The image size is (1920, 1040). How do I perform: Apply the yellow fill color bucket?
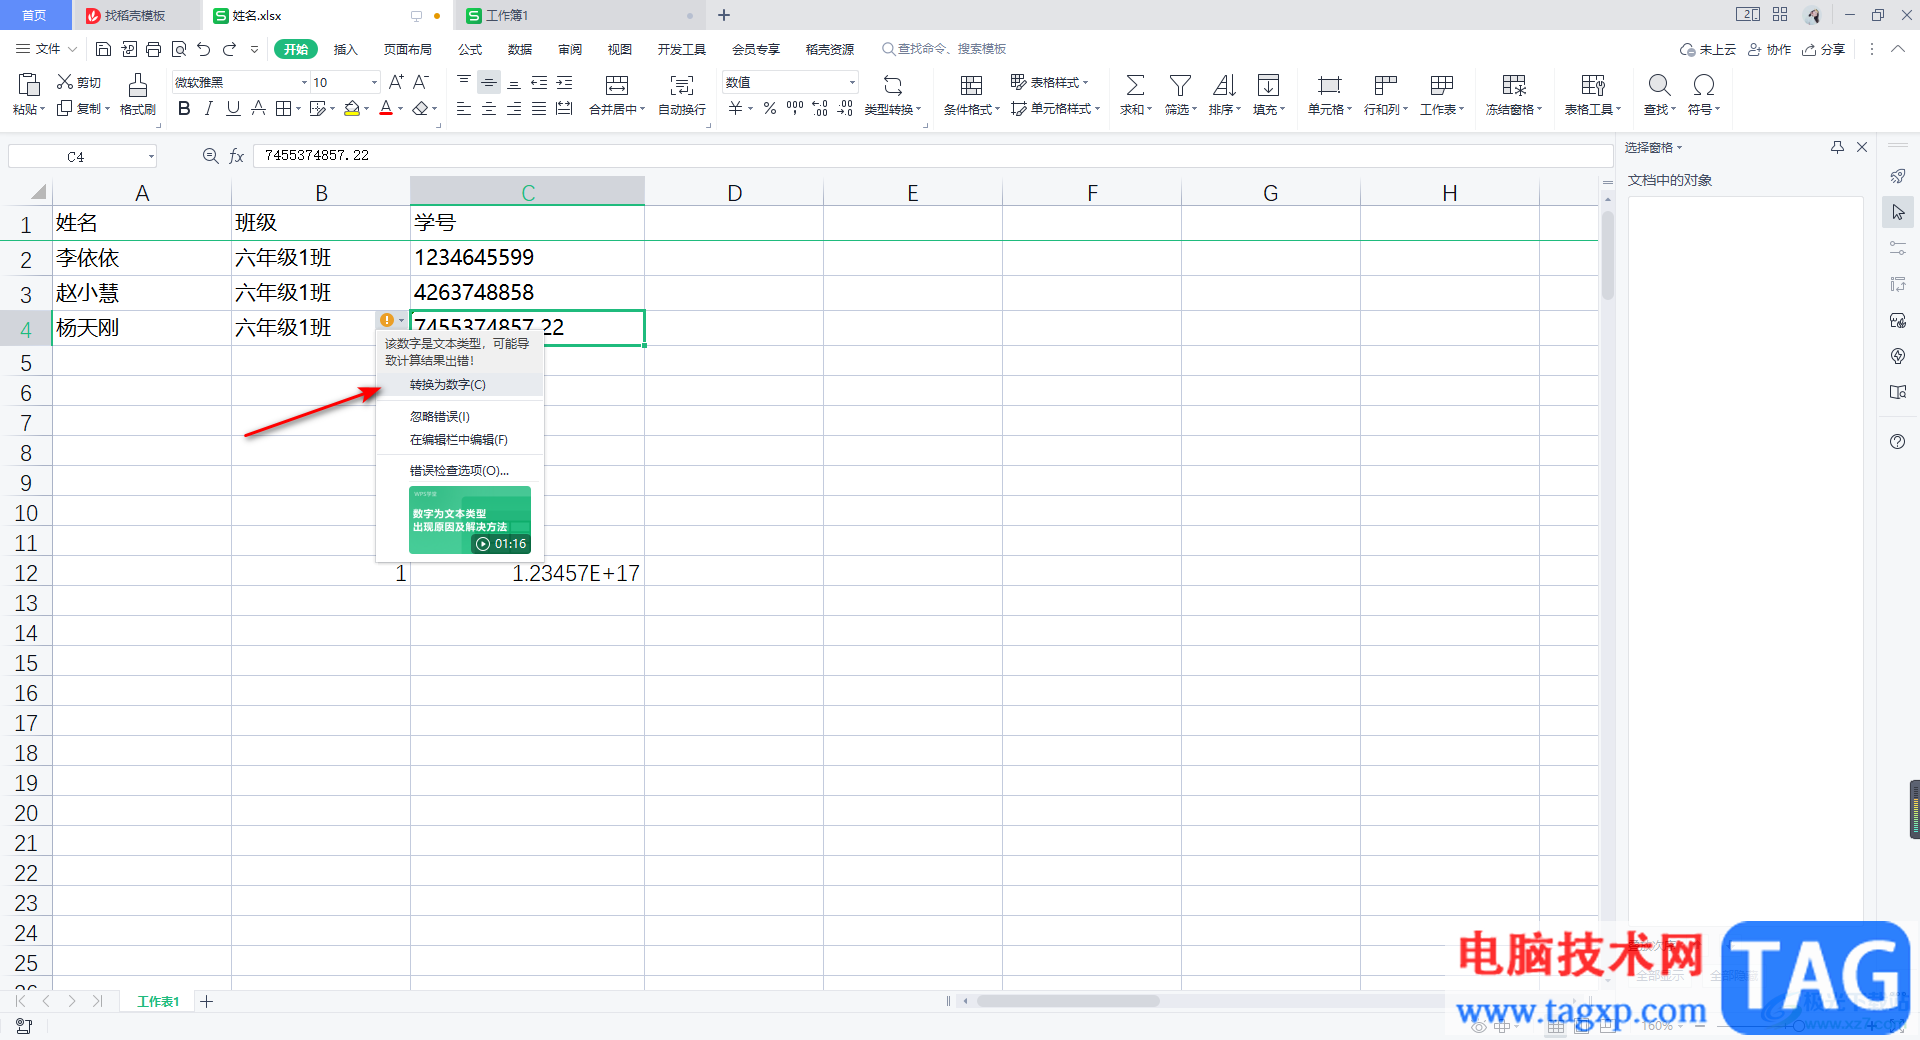[x=351, y=108]
